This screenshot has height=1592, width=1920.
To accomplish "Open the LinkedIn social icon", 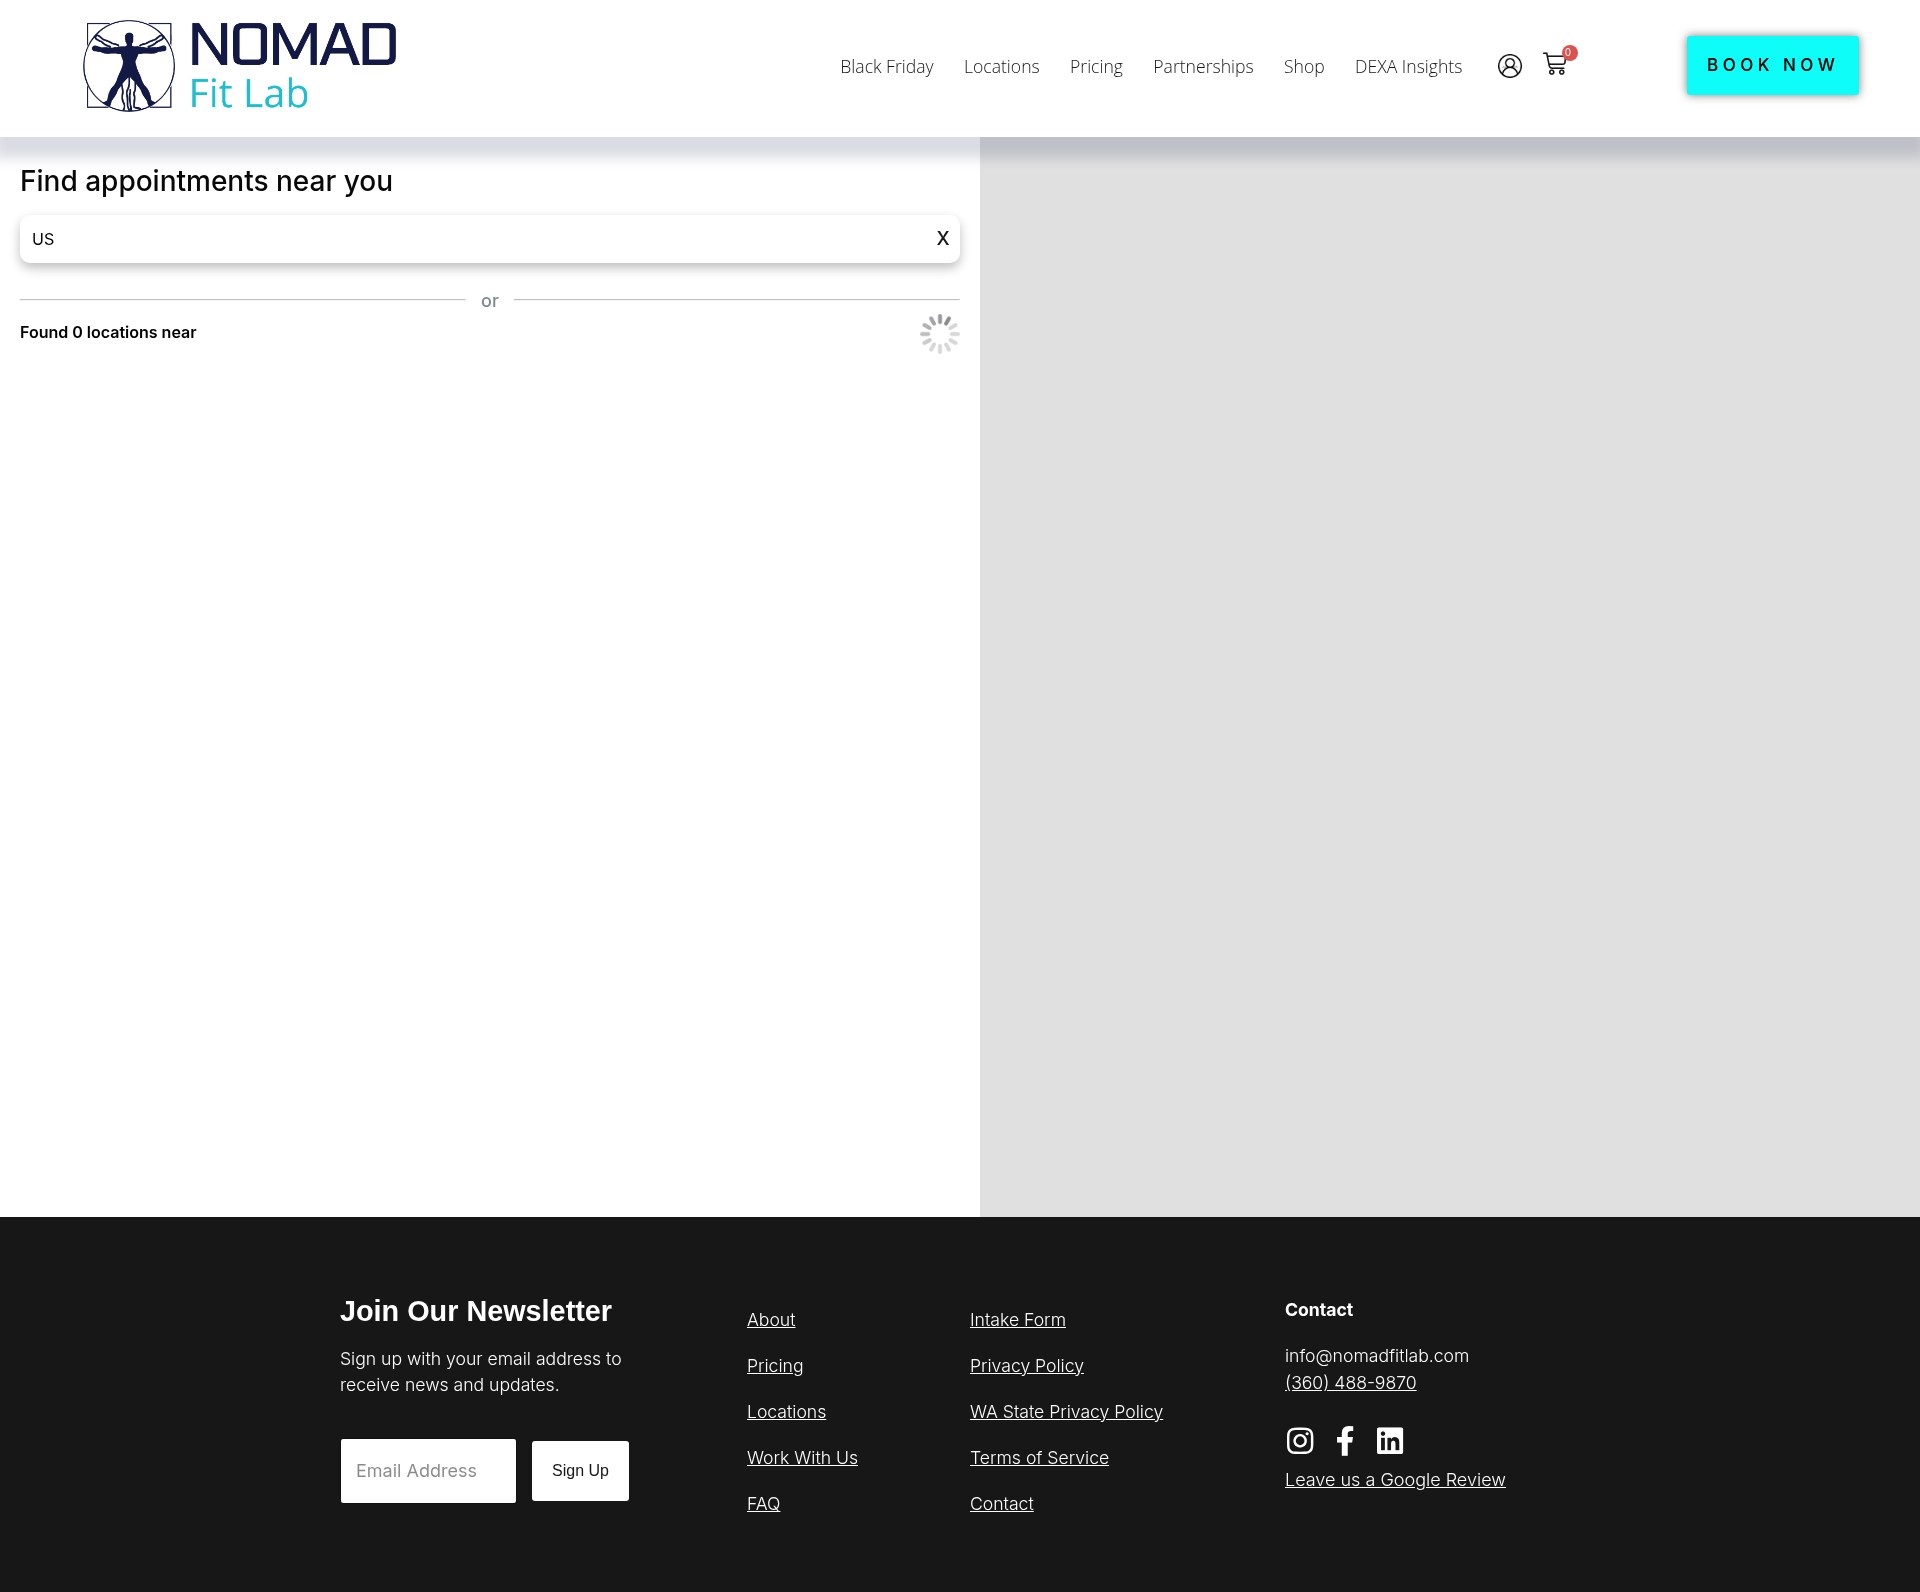I will pyautogui.click(x=1390, y=1440).
